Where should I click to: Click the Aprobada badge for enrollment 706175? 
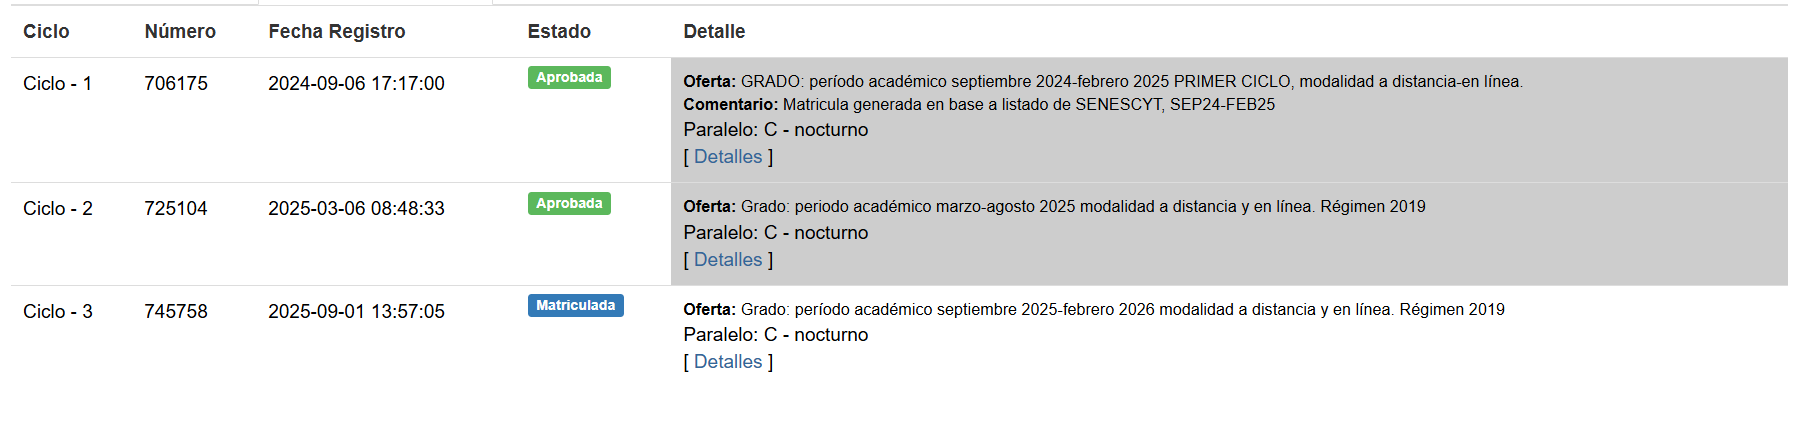point(569,78)
